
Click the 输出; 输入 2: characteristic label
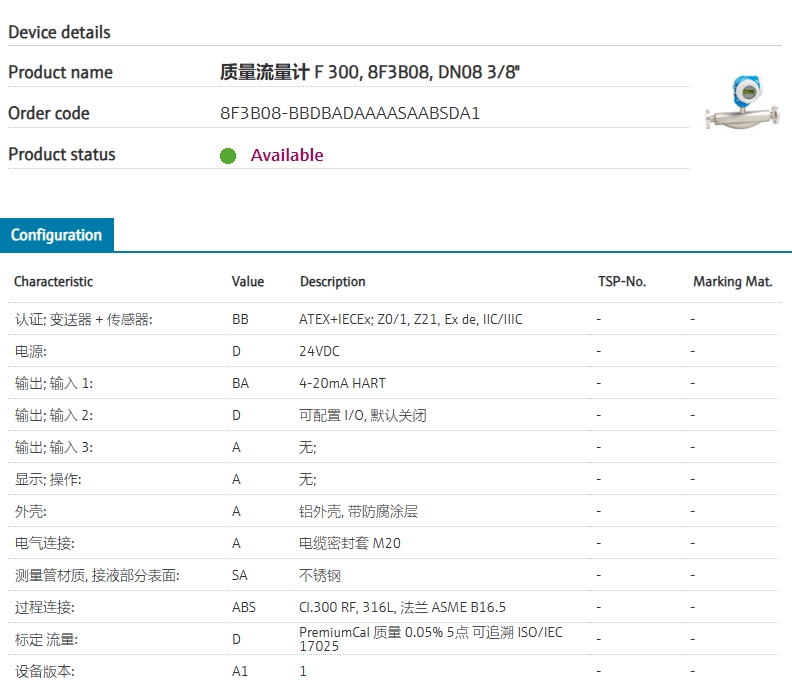[54, 415]
